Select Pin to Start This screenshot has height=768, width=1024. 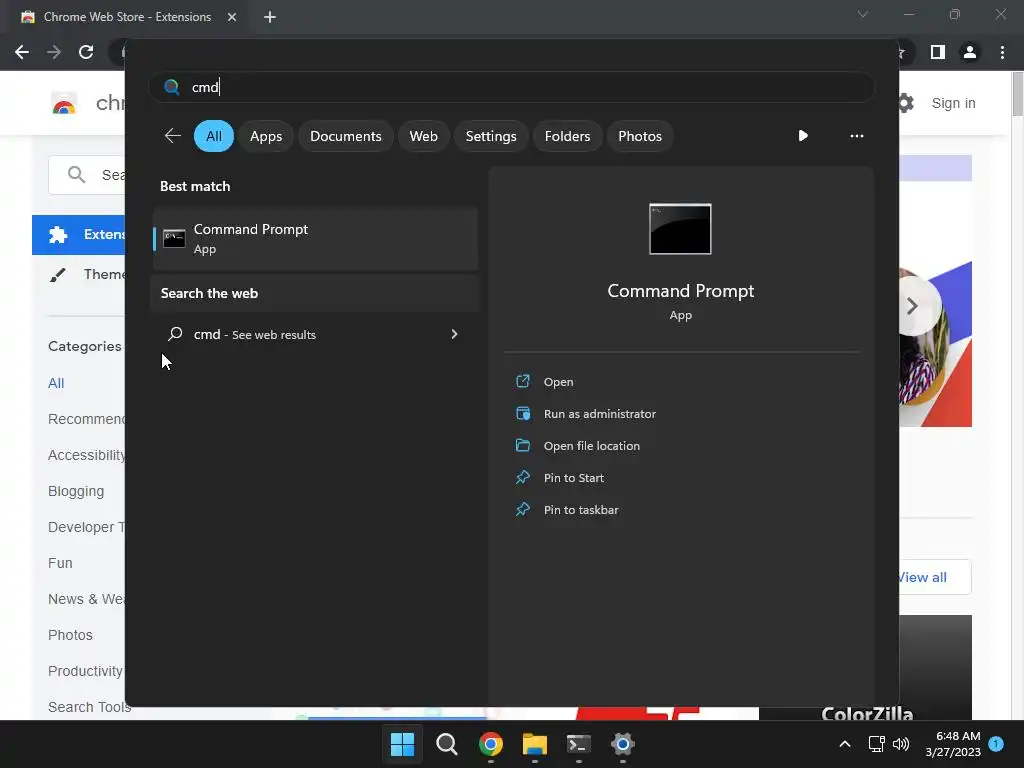pyautogui.click(x=573, y=478)
